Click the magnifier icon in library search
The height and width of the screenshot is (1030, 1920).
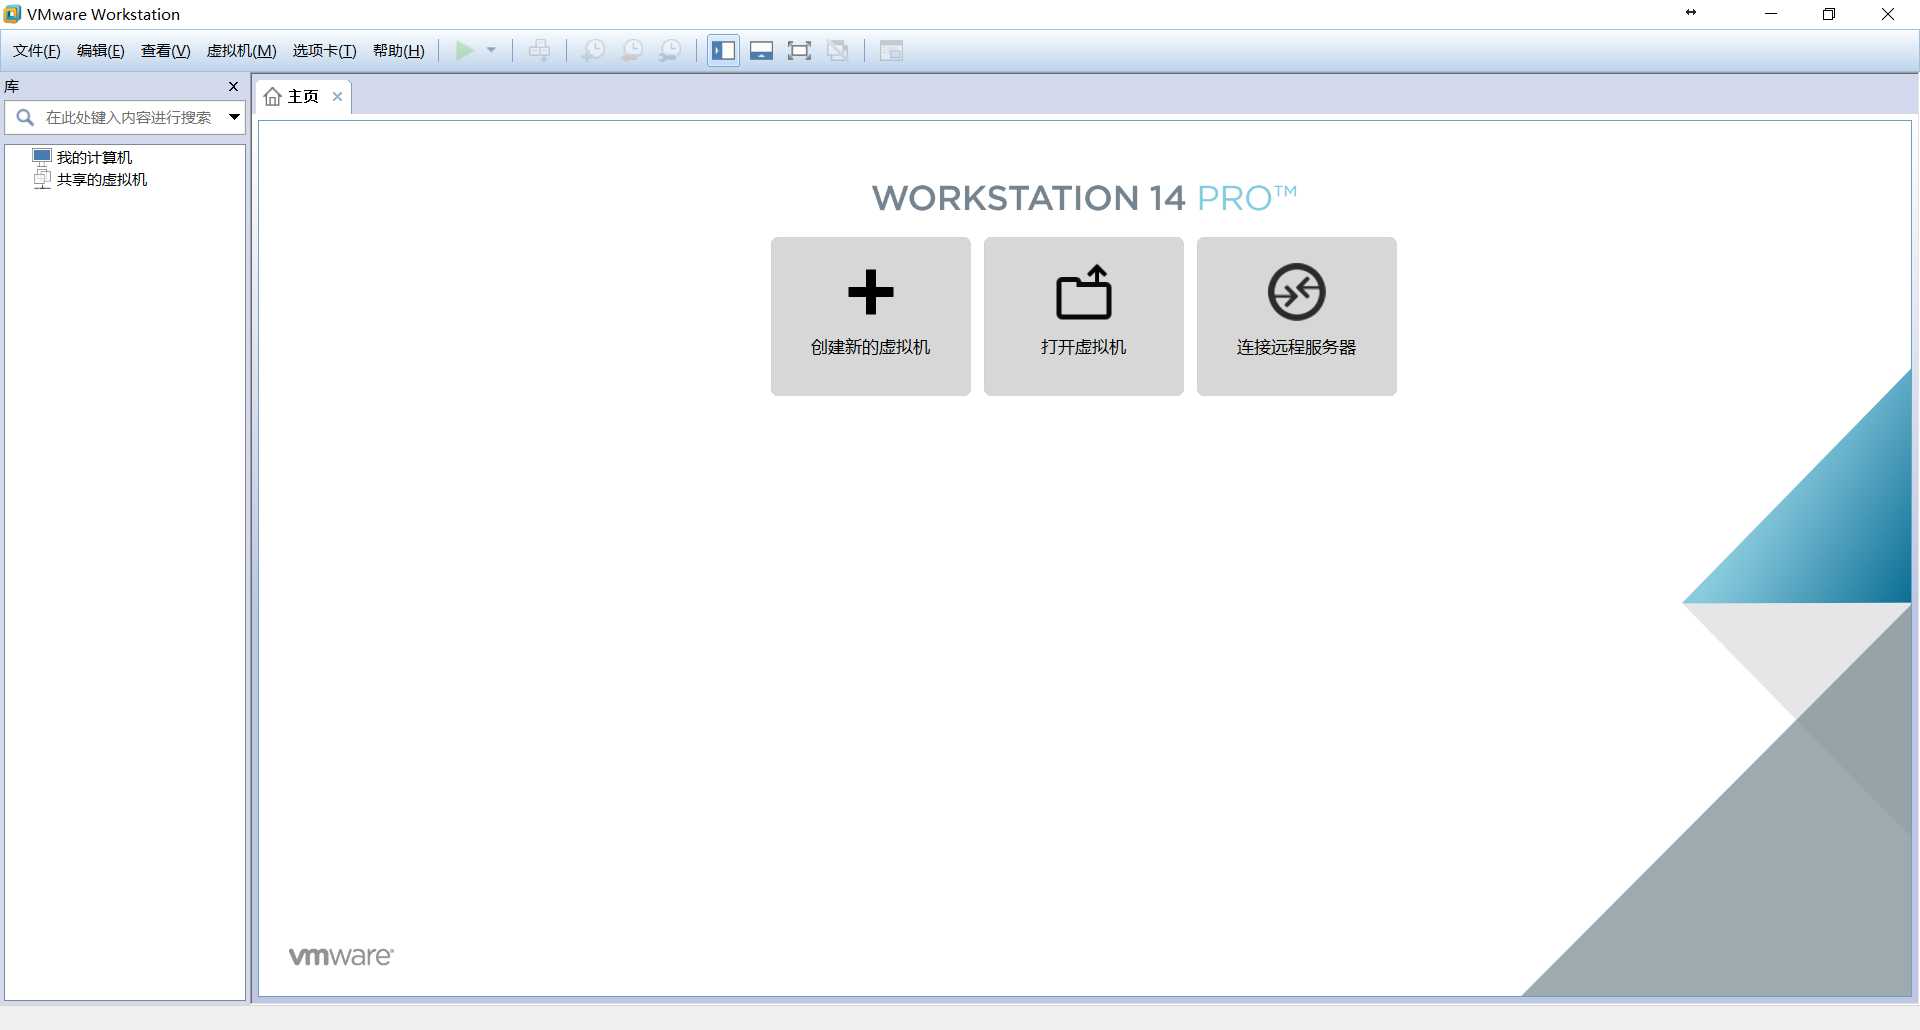coord(25,117)
